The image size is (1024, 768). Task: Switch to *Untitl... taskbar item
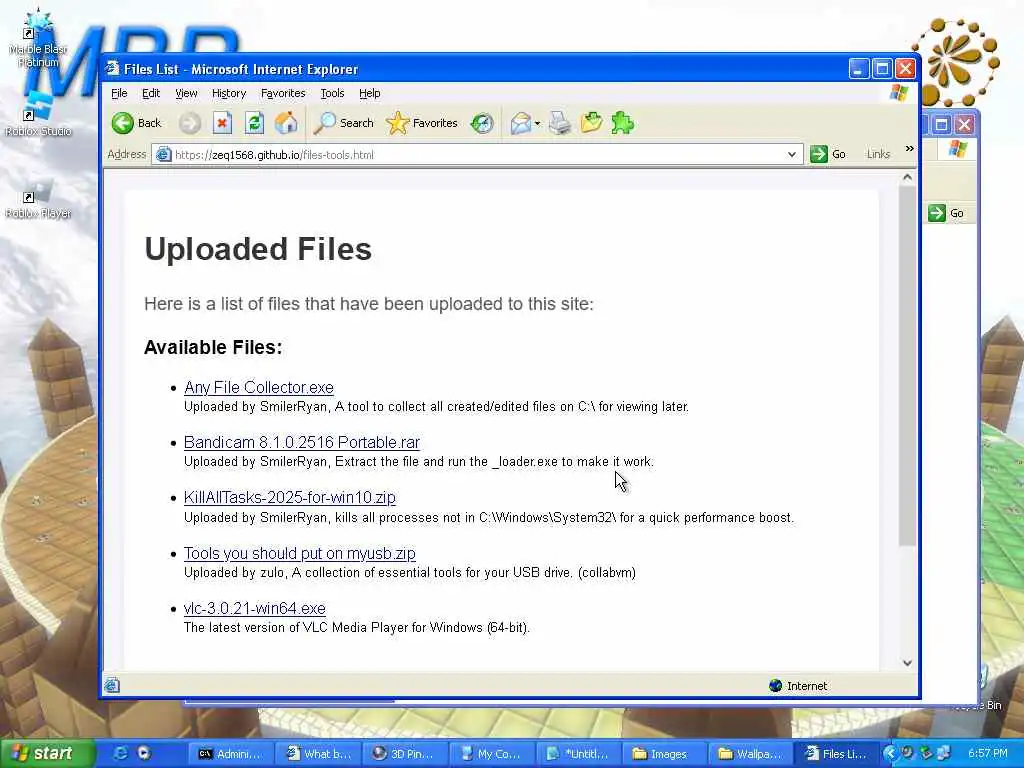click(577, 754)
